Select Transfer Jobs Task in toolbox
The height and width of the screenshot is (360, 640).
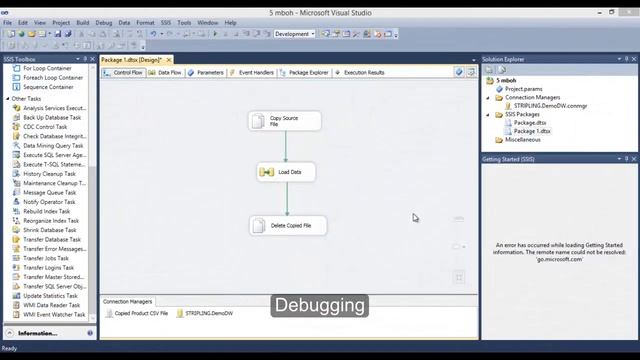point(46,258)
